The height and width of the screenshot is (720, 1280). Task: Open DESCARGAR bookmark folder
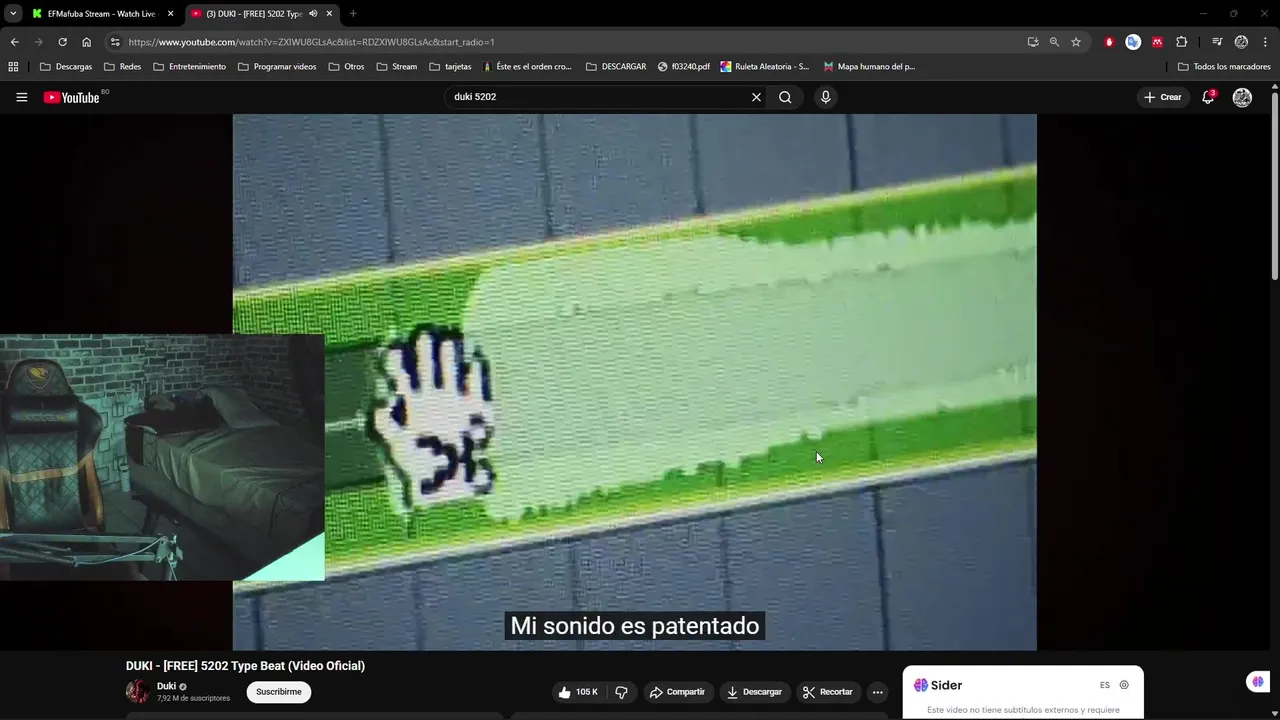(616, 67)
